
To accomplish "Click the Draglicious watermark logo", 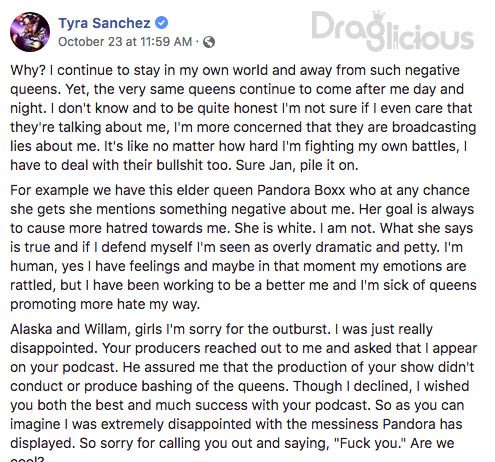I will (x=393, y=31).
